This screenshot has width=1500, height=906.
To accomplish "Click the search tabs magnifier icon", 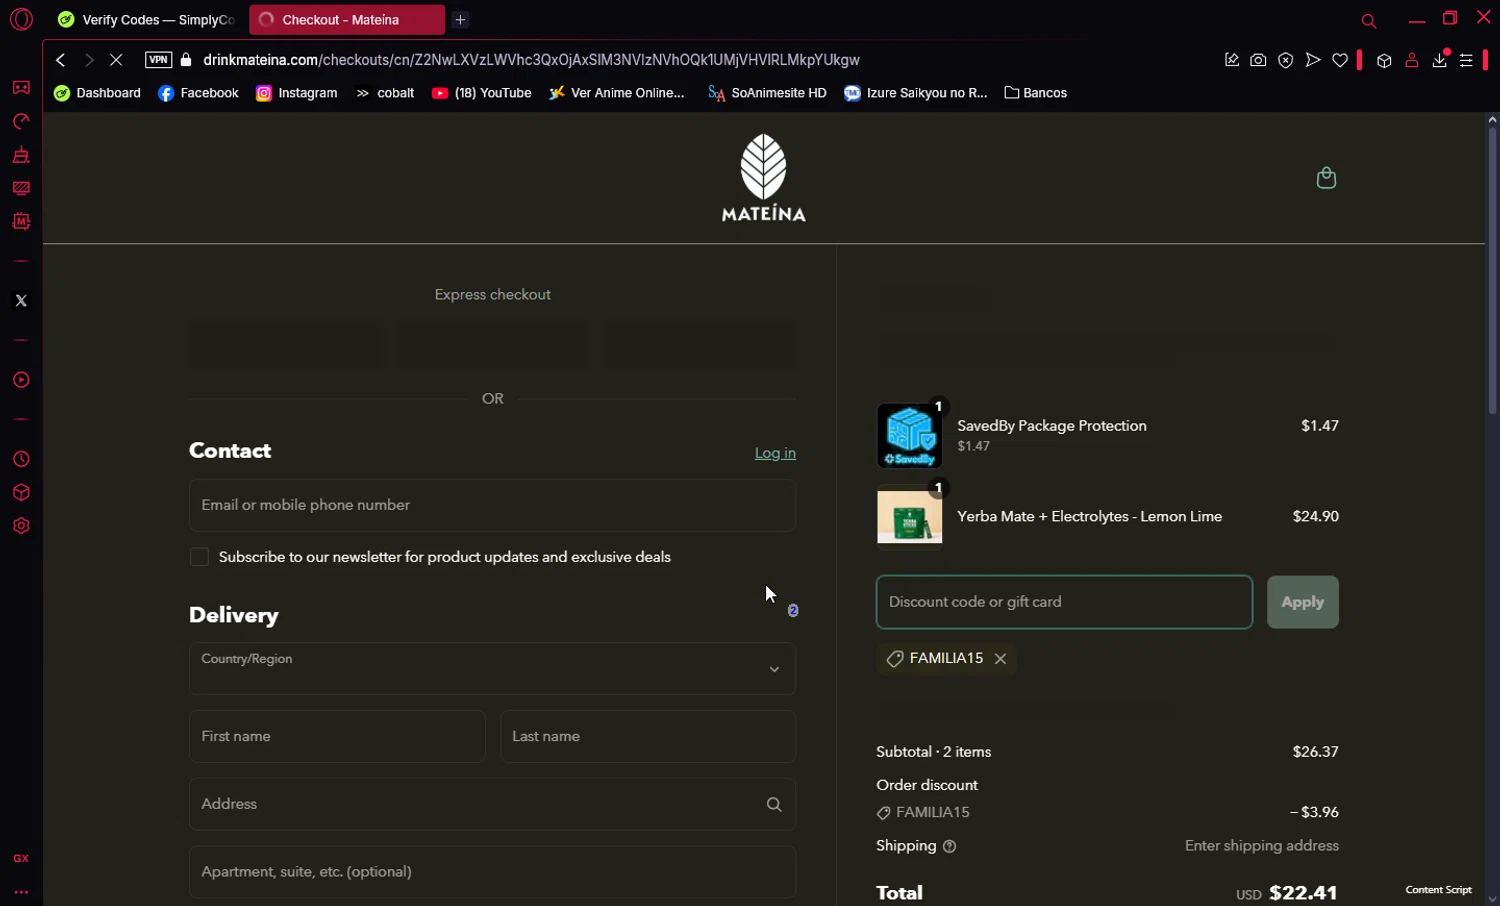I will 1369,21.
